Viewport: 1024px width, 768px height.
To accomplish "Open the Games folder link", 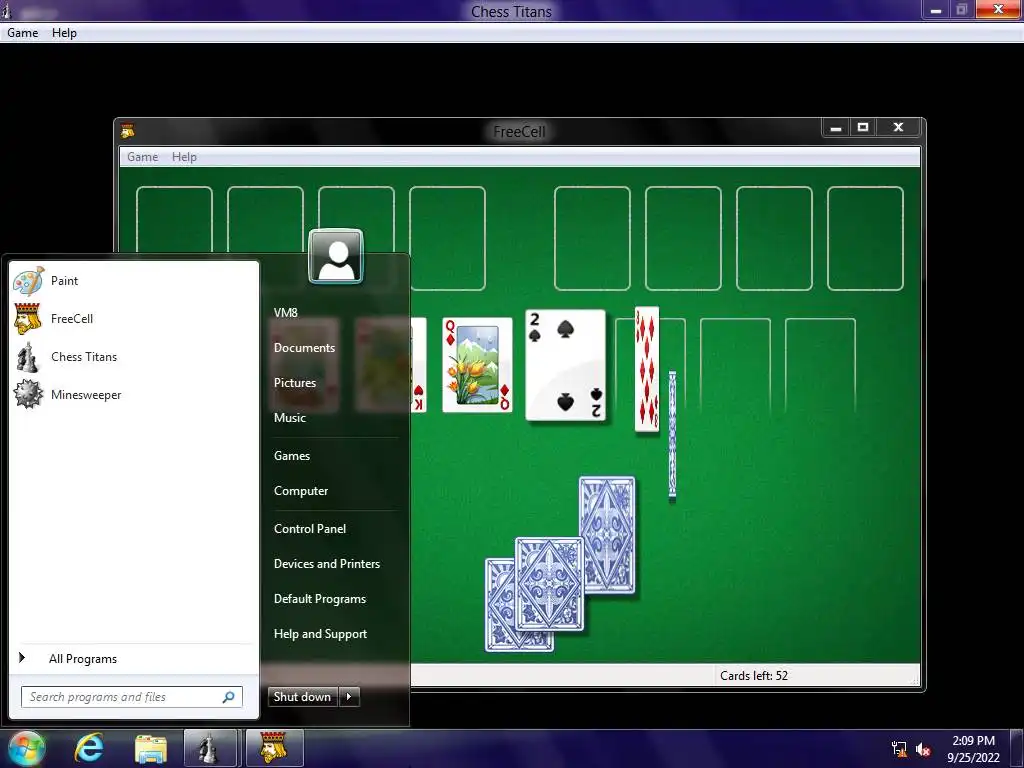I will coord(292,456).
